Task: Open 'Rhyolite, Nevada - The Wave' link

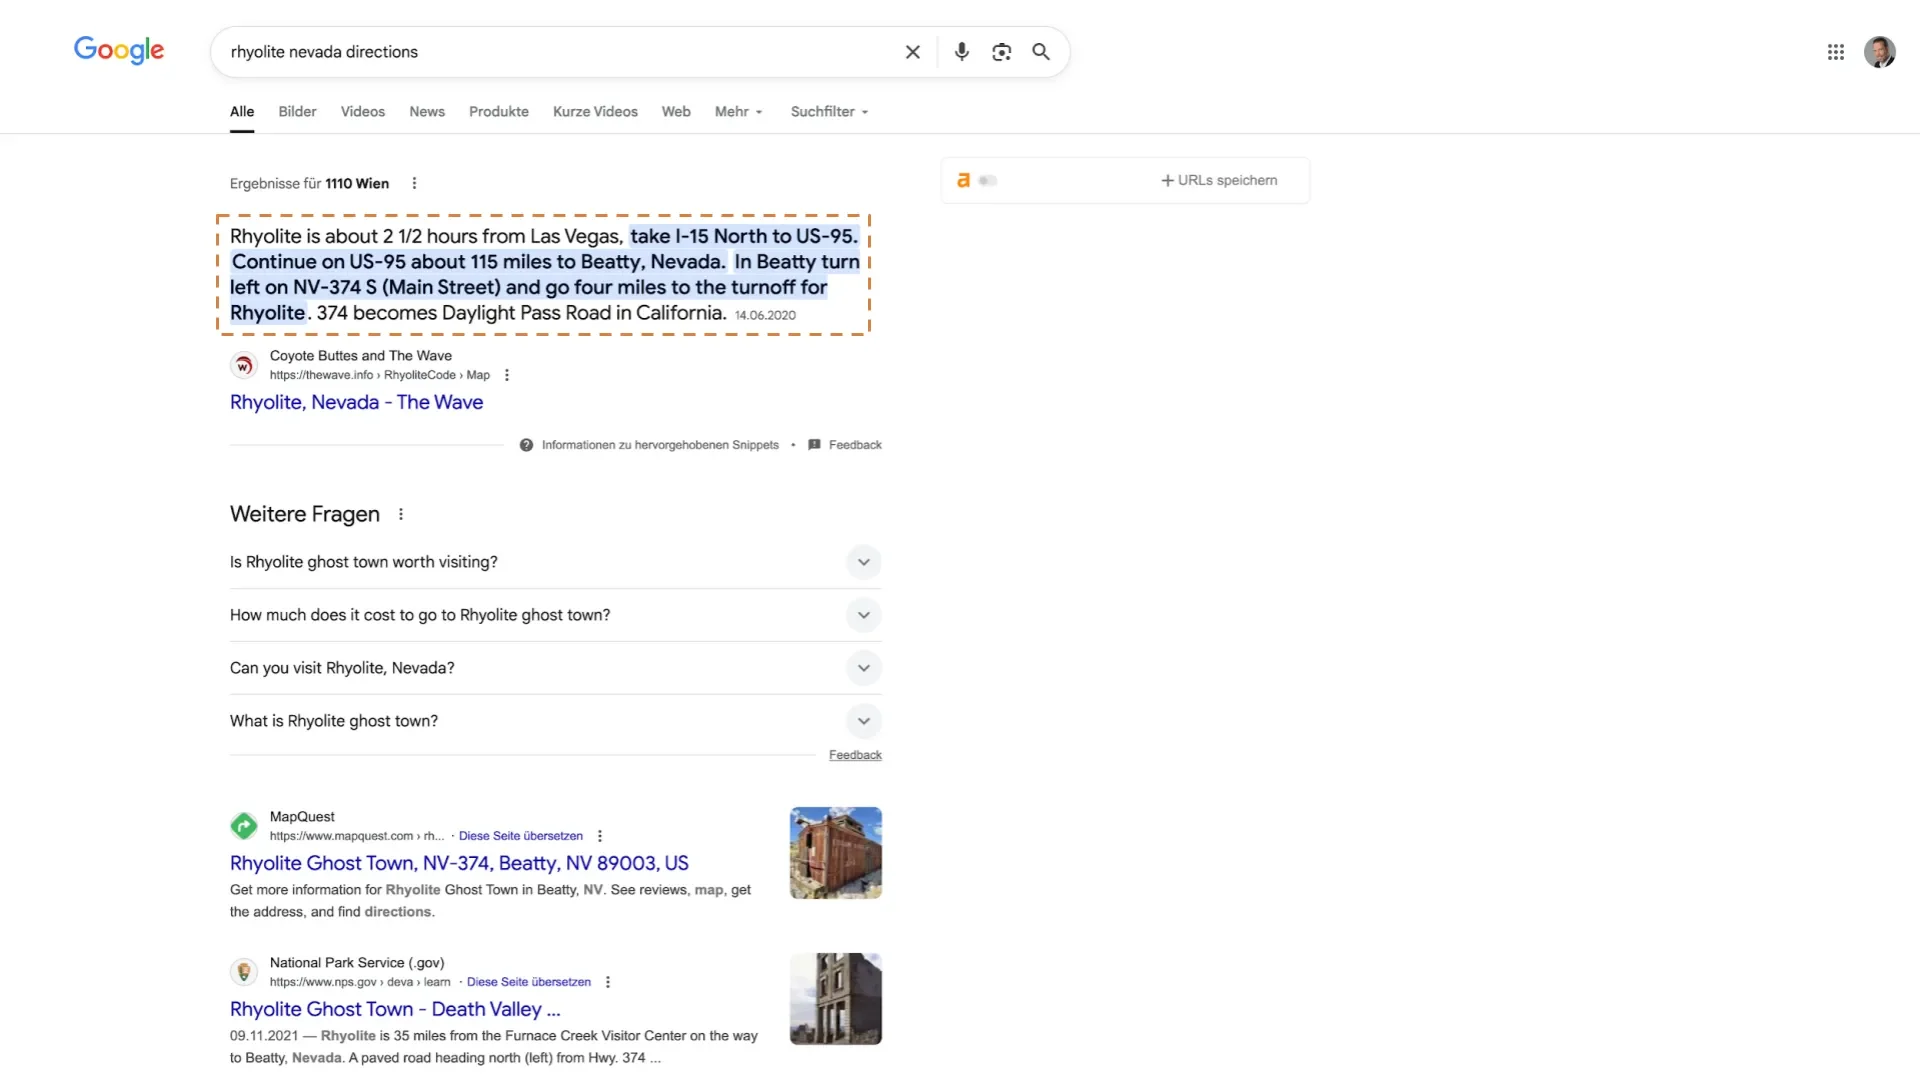Action: 356,402
